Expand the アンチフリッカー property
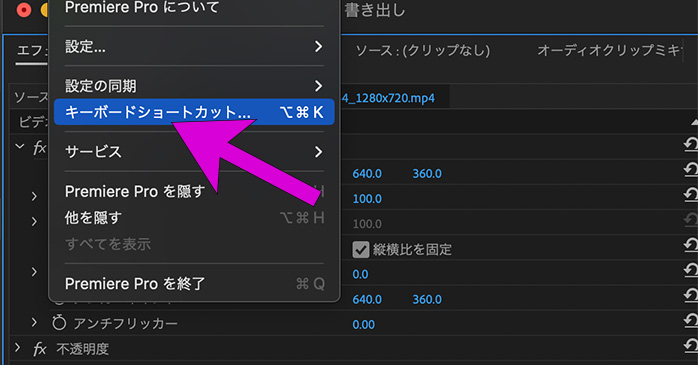The height and width of the screenshot is (365, 698). 34,322
